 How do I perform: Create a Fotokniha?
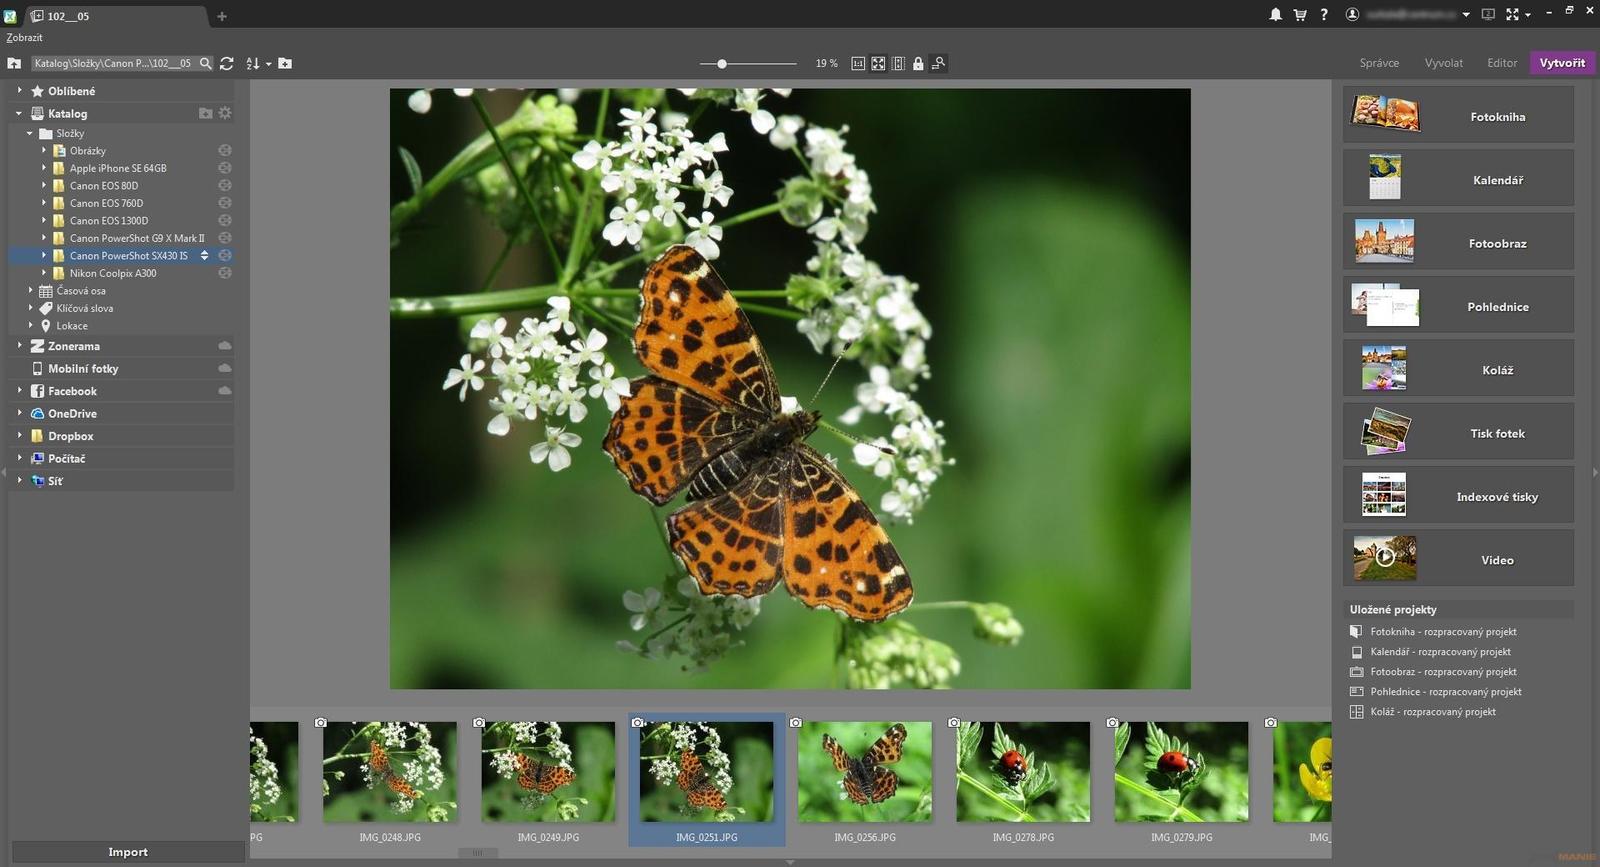1458,114
